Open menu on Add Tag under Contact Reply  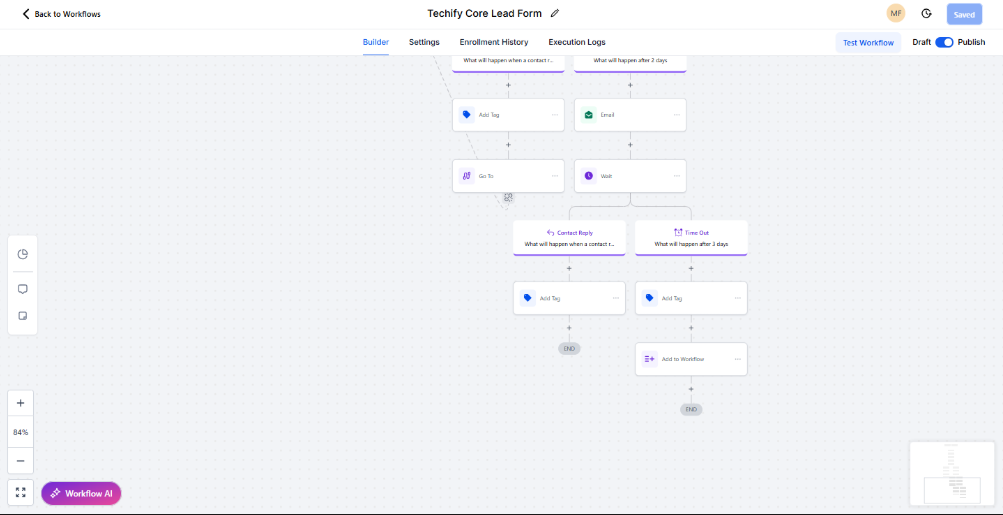click(x=615, y=298)
